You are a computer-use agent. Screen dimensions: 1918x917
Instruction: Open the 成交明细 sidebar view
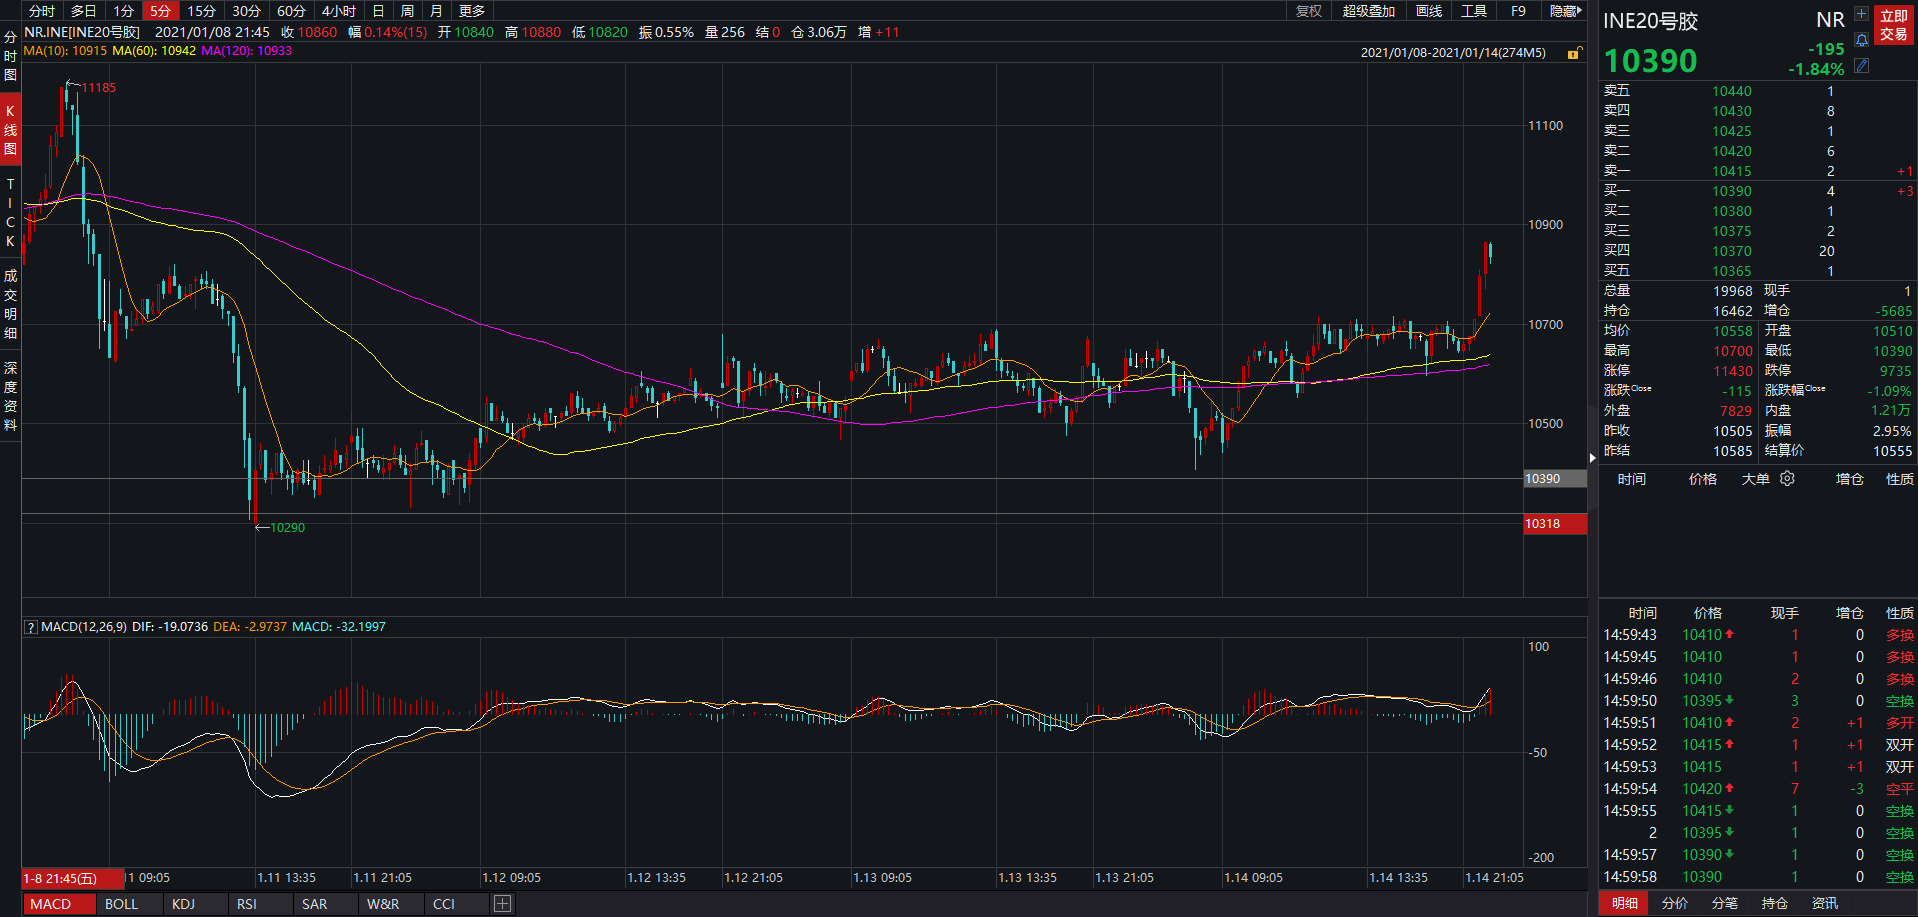(10, 304)
